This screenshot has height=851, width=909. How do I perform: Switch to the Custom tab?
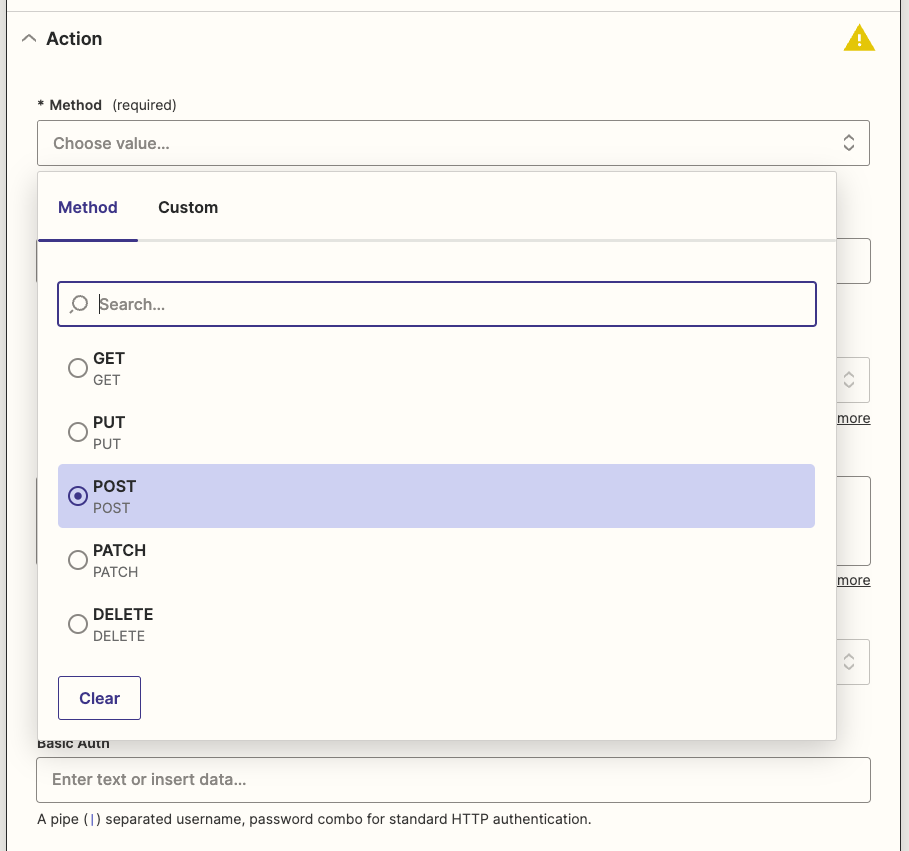(x=188, y=208)
